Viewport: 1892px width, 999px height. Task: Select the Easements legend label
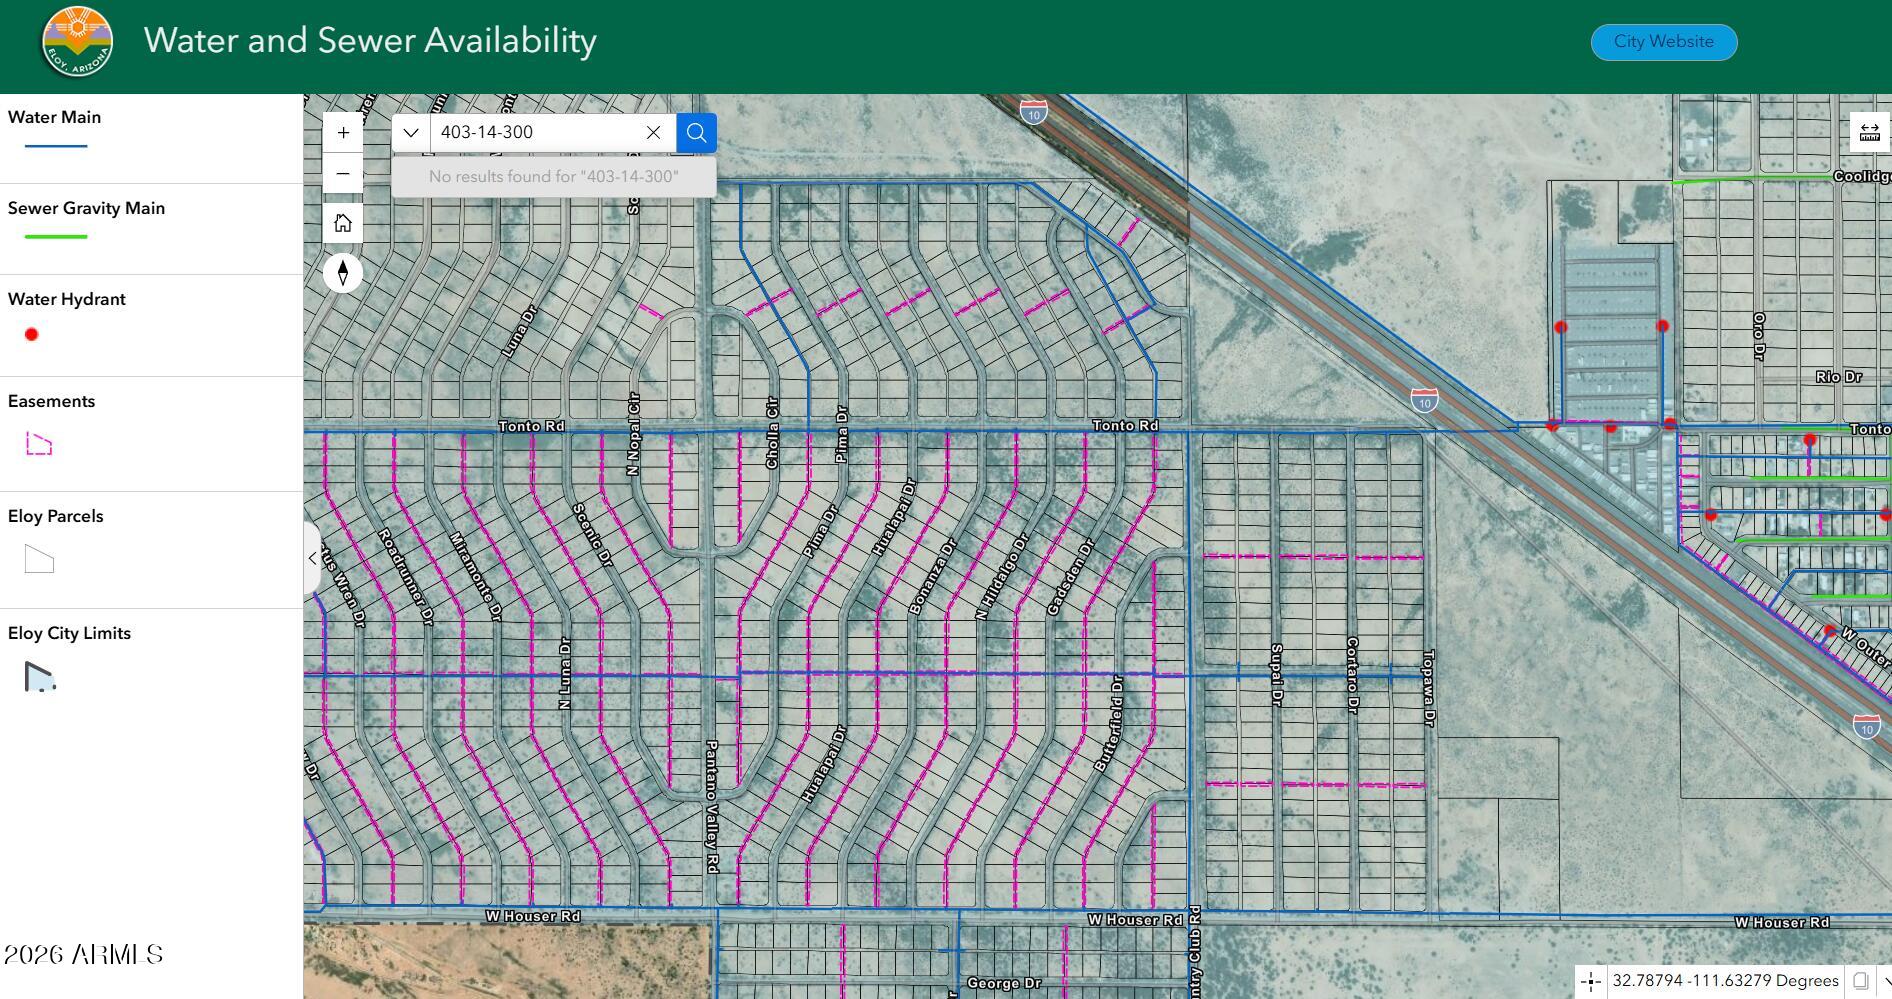(51, 401)
